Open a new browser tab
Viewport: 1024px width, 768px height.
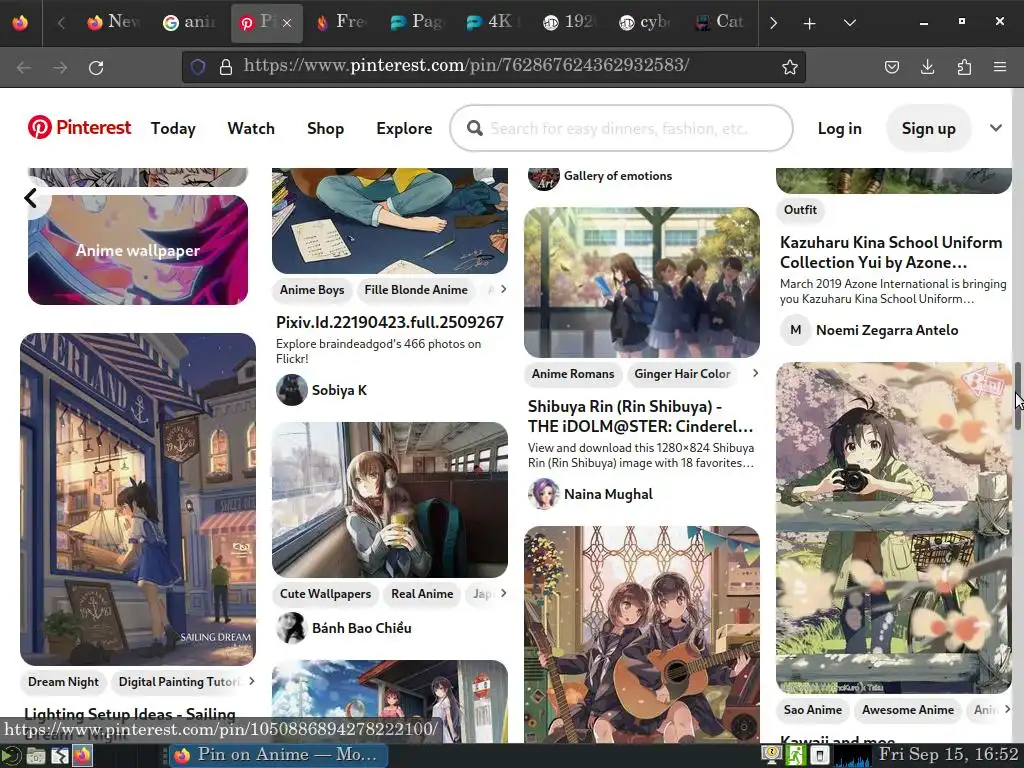tap(809, 24)
